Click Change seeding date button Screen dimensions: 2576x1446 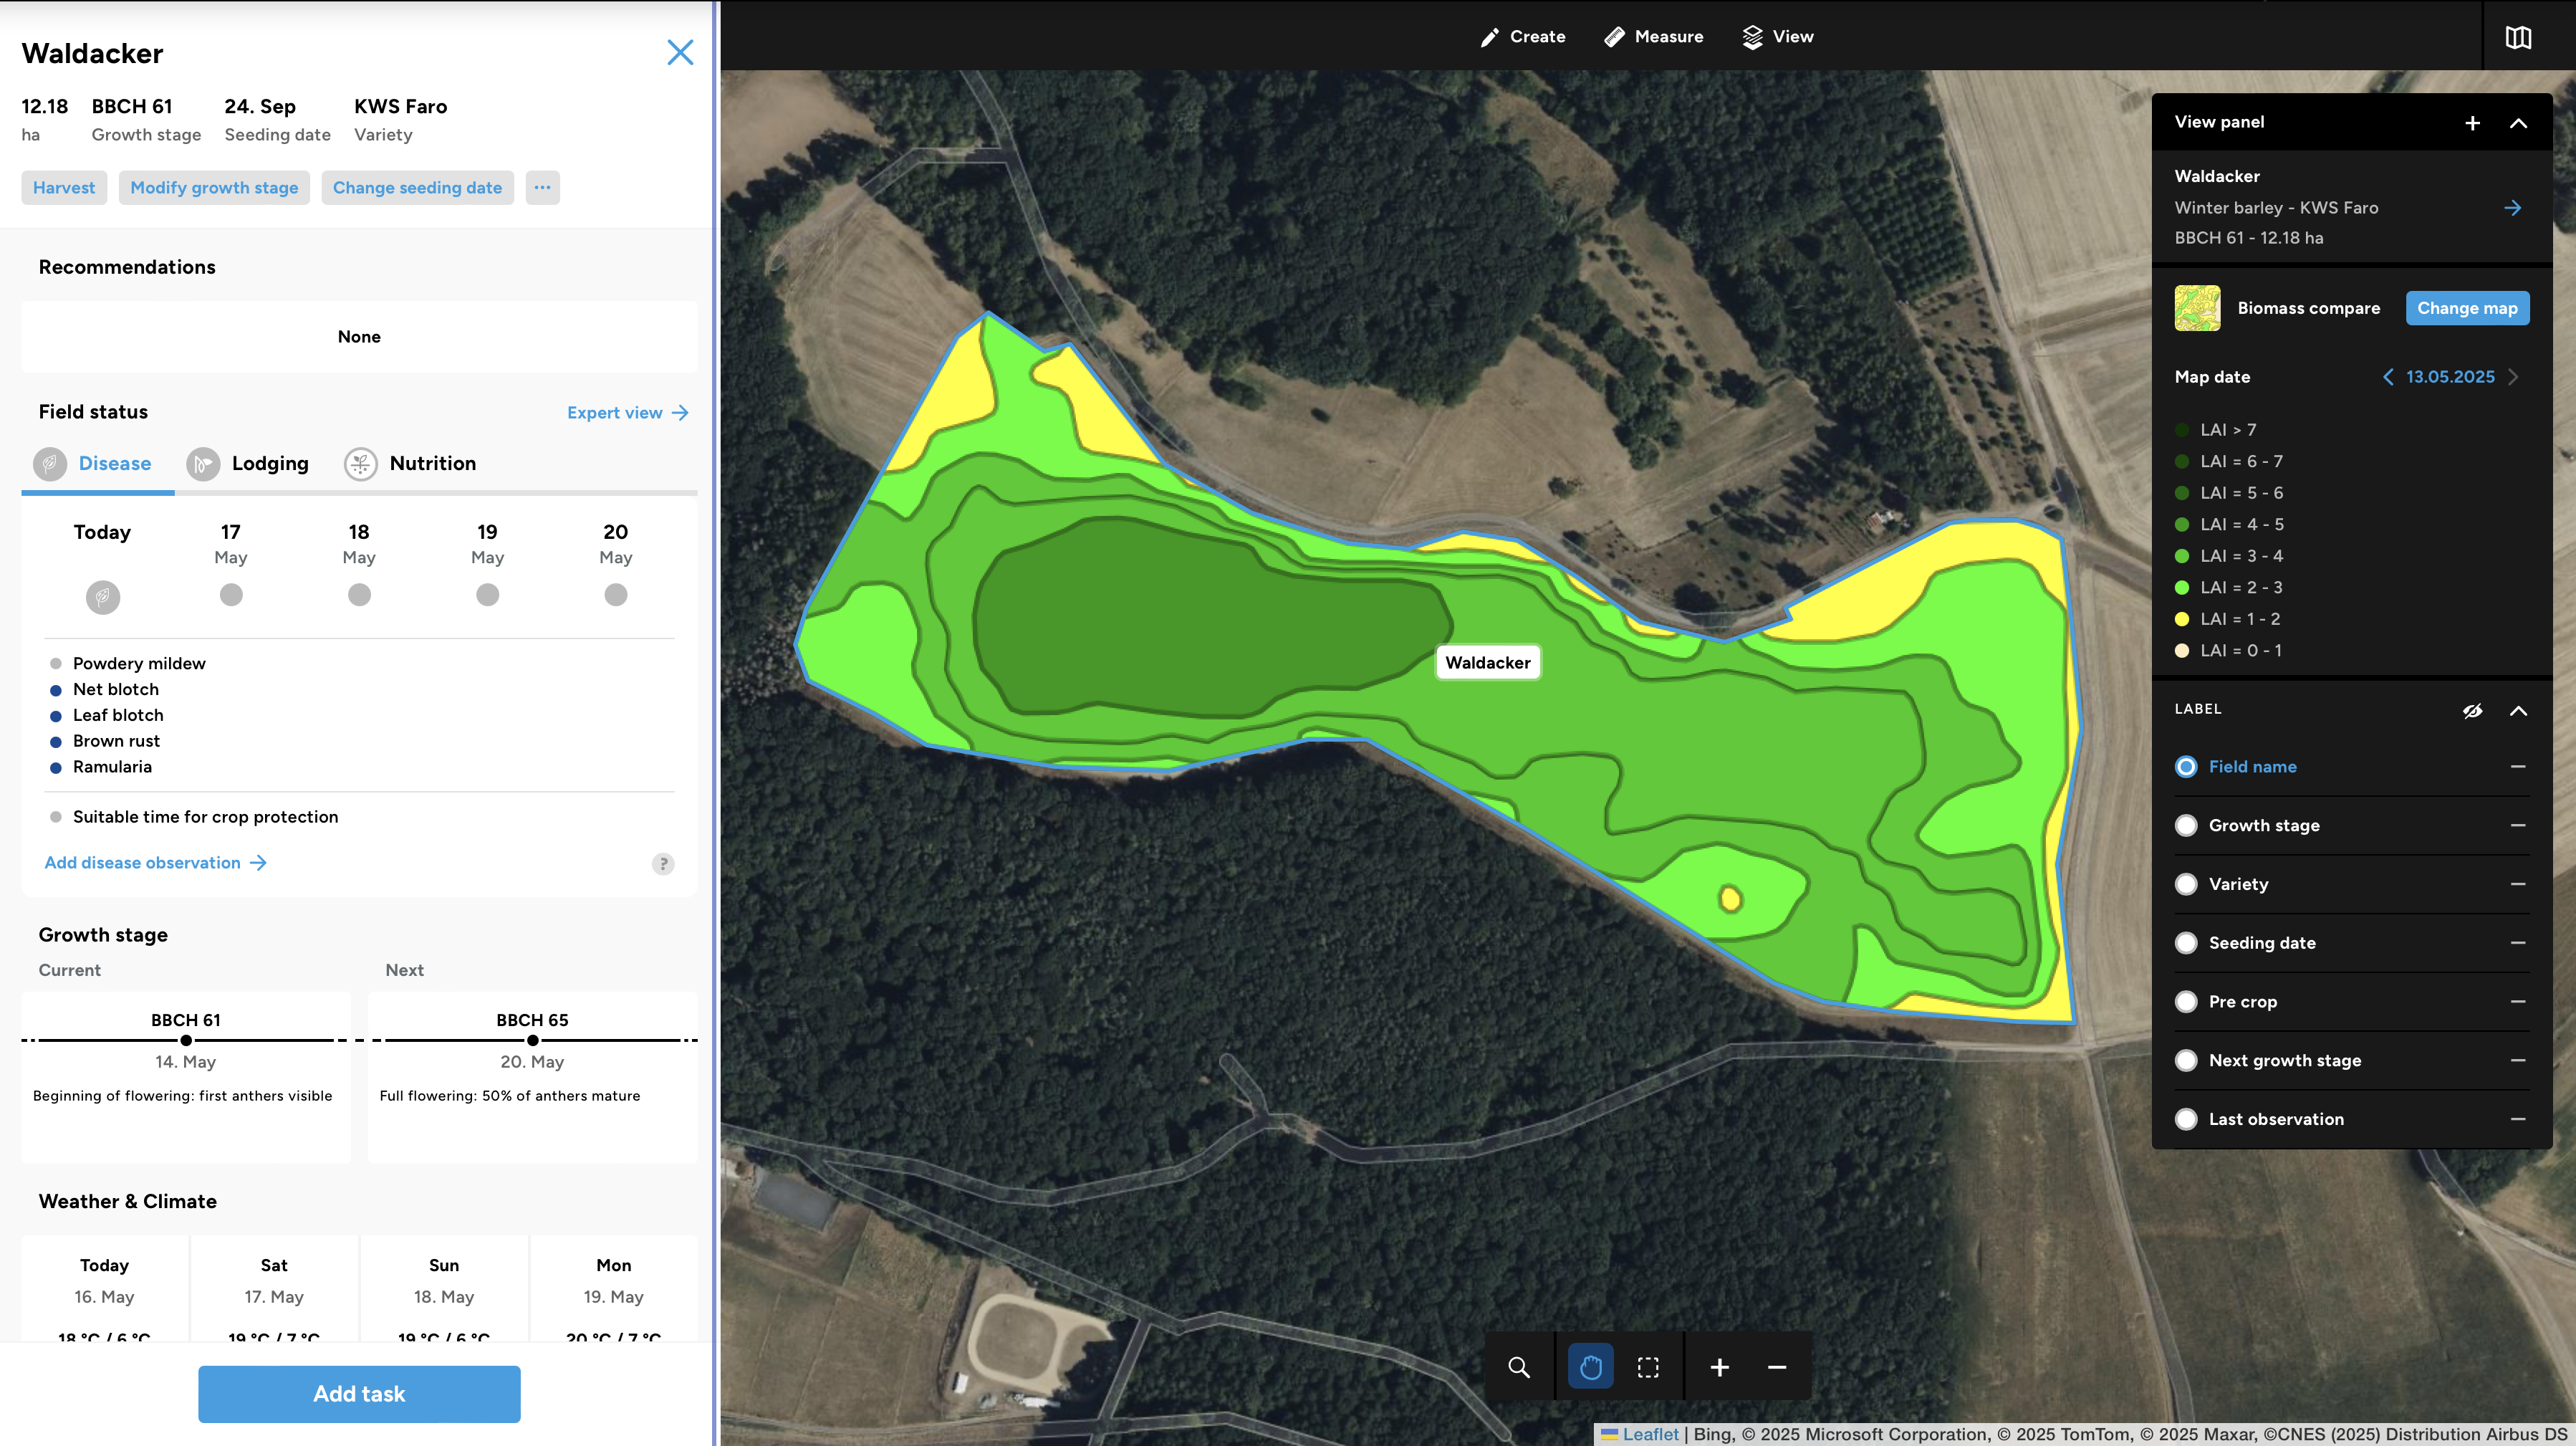click(417, 187)
